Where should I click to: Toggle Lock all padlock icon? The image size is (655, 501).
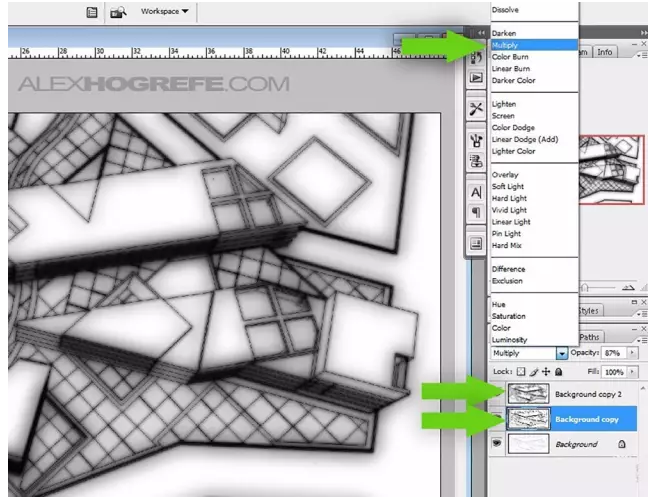tap(559, 371)
